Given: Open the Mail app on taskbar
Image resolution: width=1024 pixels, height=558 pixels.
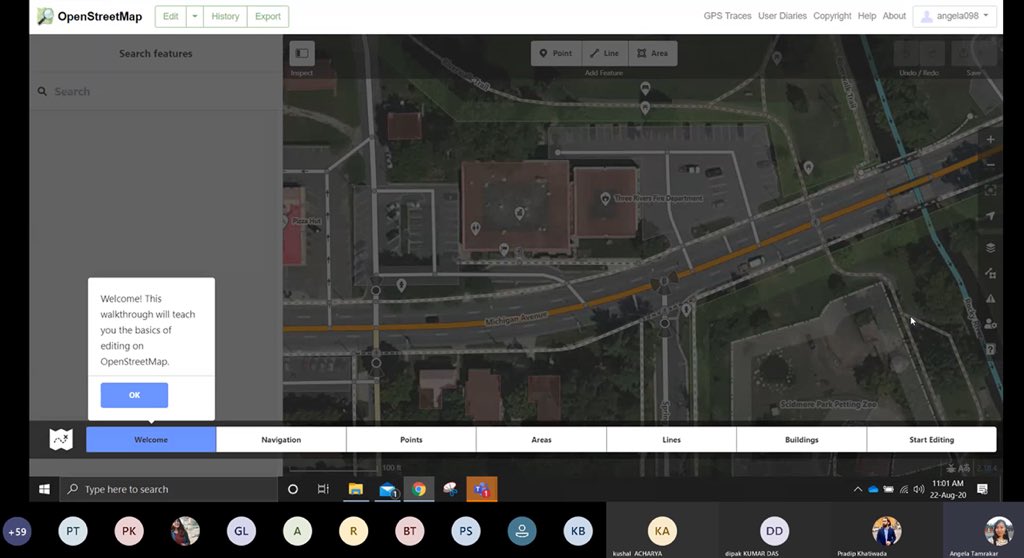Looking at the screenshot, I should coord(387,489).
